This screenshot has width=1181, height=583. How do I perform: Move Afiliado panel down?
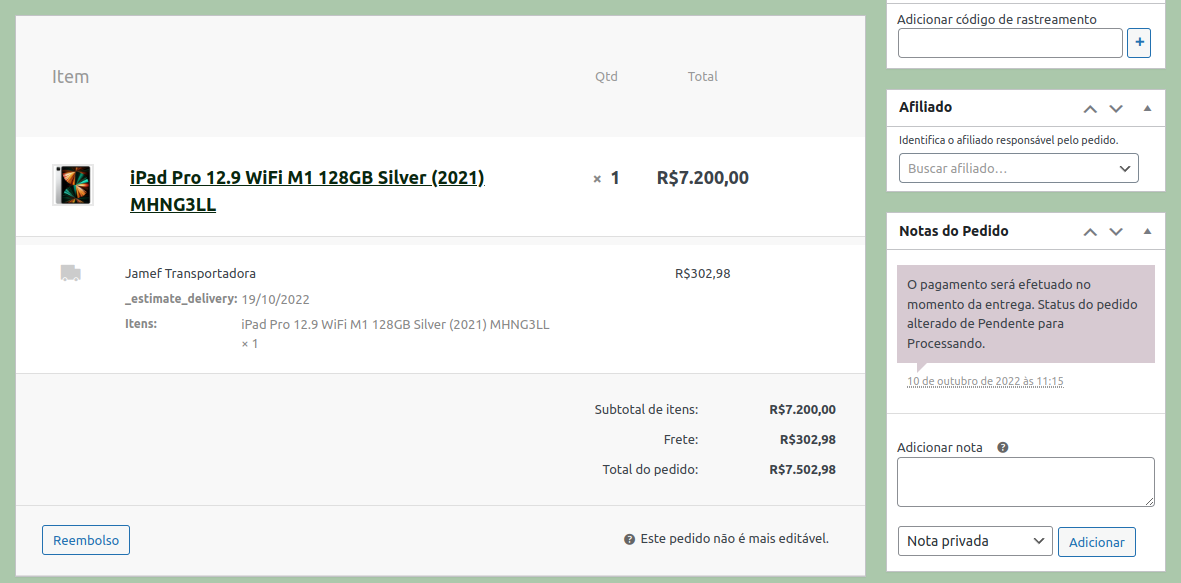click(1116, 108)
